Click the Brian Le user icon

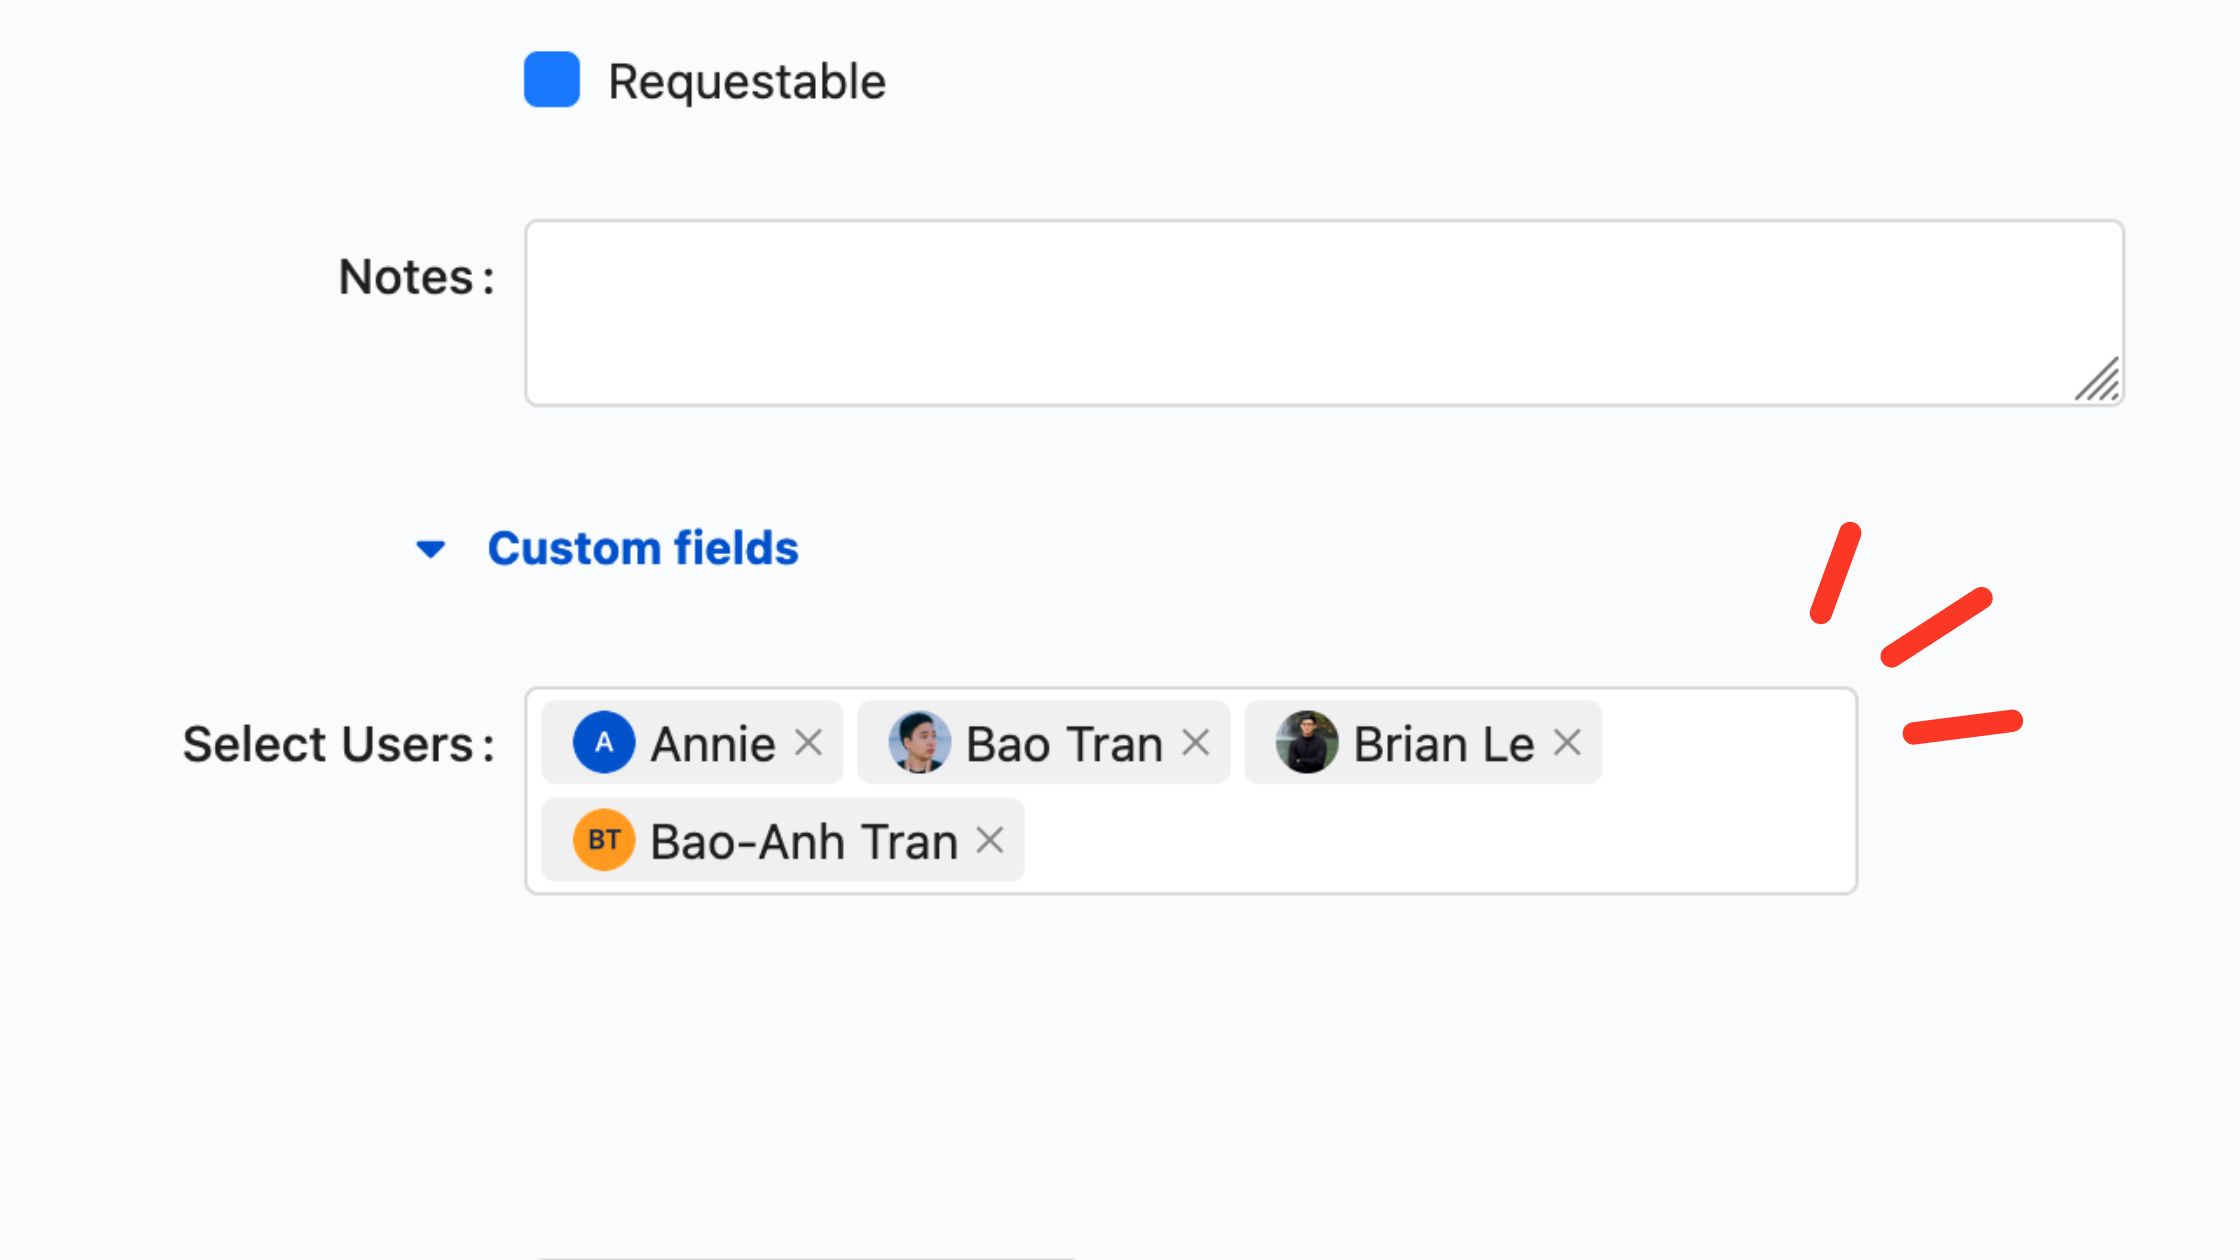1305,743
